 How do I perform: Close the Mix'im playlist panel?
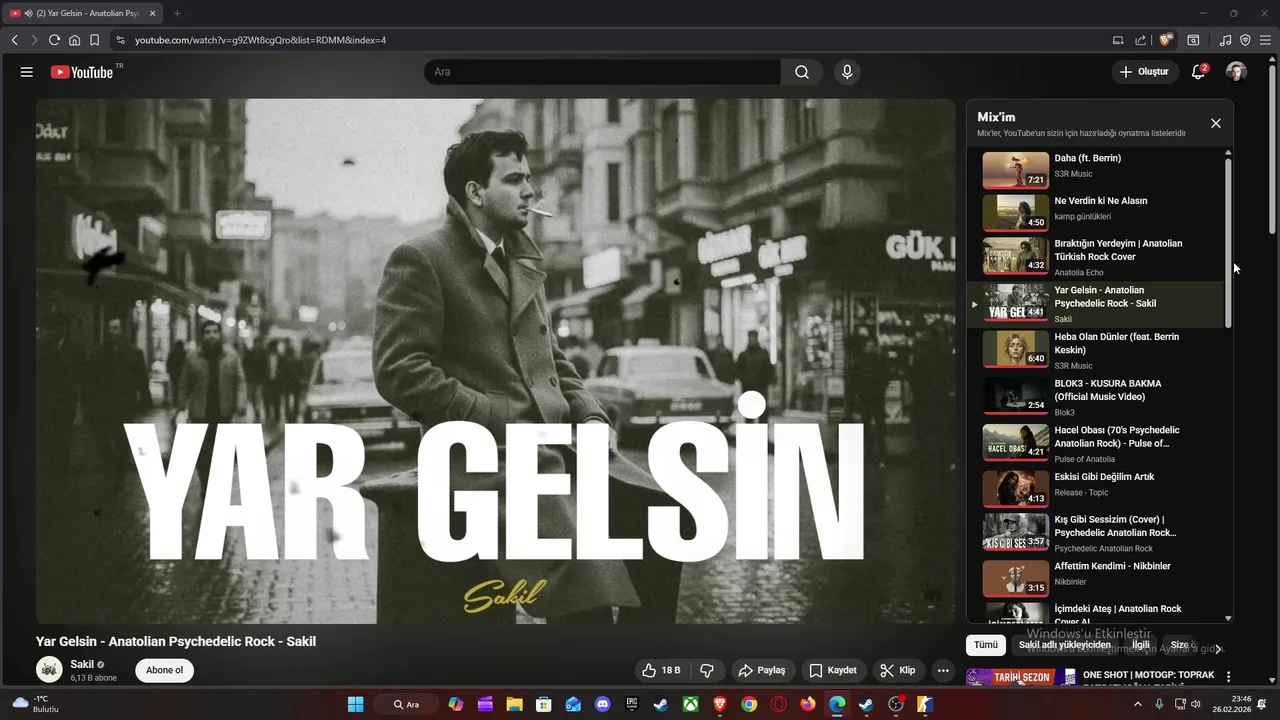1216,123
